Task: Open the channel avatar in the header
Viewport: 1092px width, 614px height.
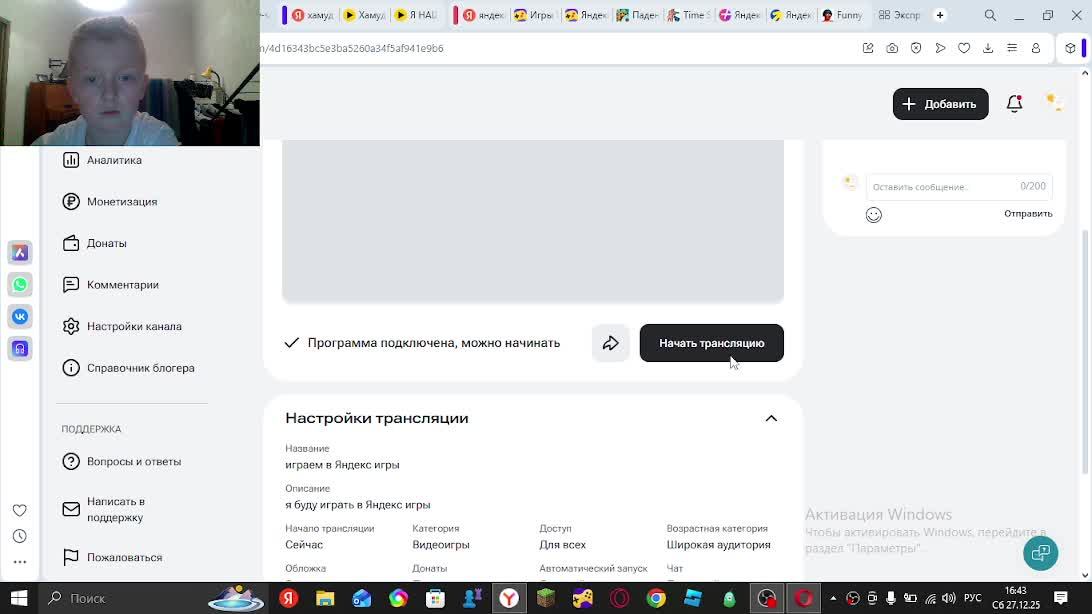Action: pos(1054,103)
